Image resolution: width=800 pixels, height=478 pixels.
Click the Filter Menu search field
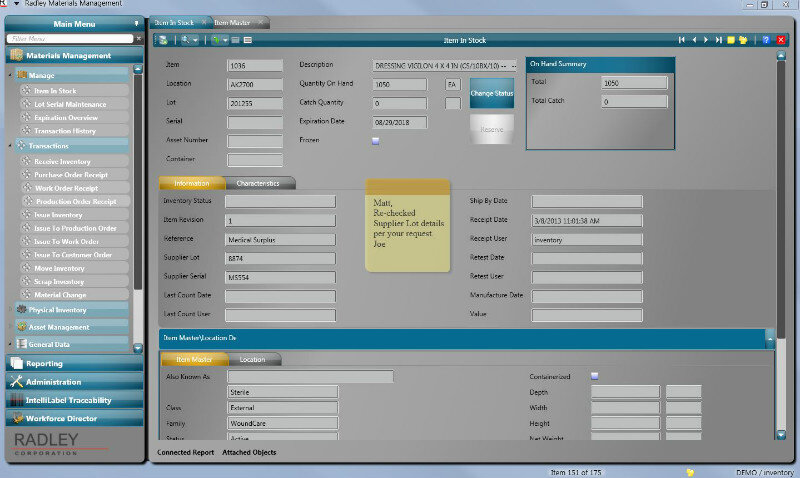(x=70, y=39)
